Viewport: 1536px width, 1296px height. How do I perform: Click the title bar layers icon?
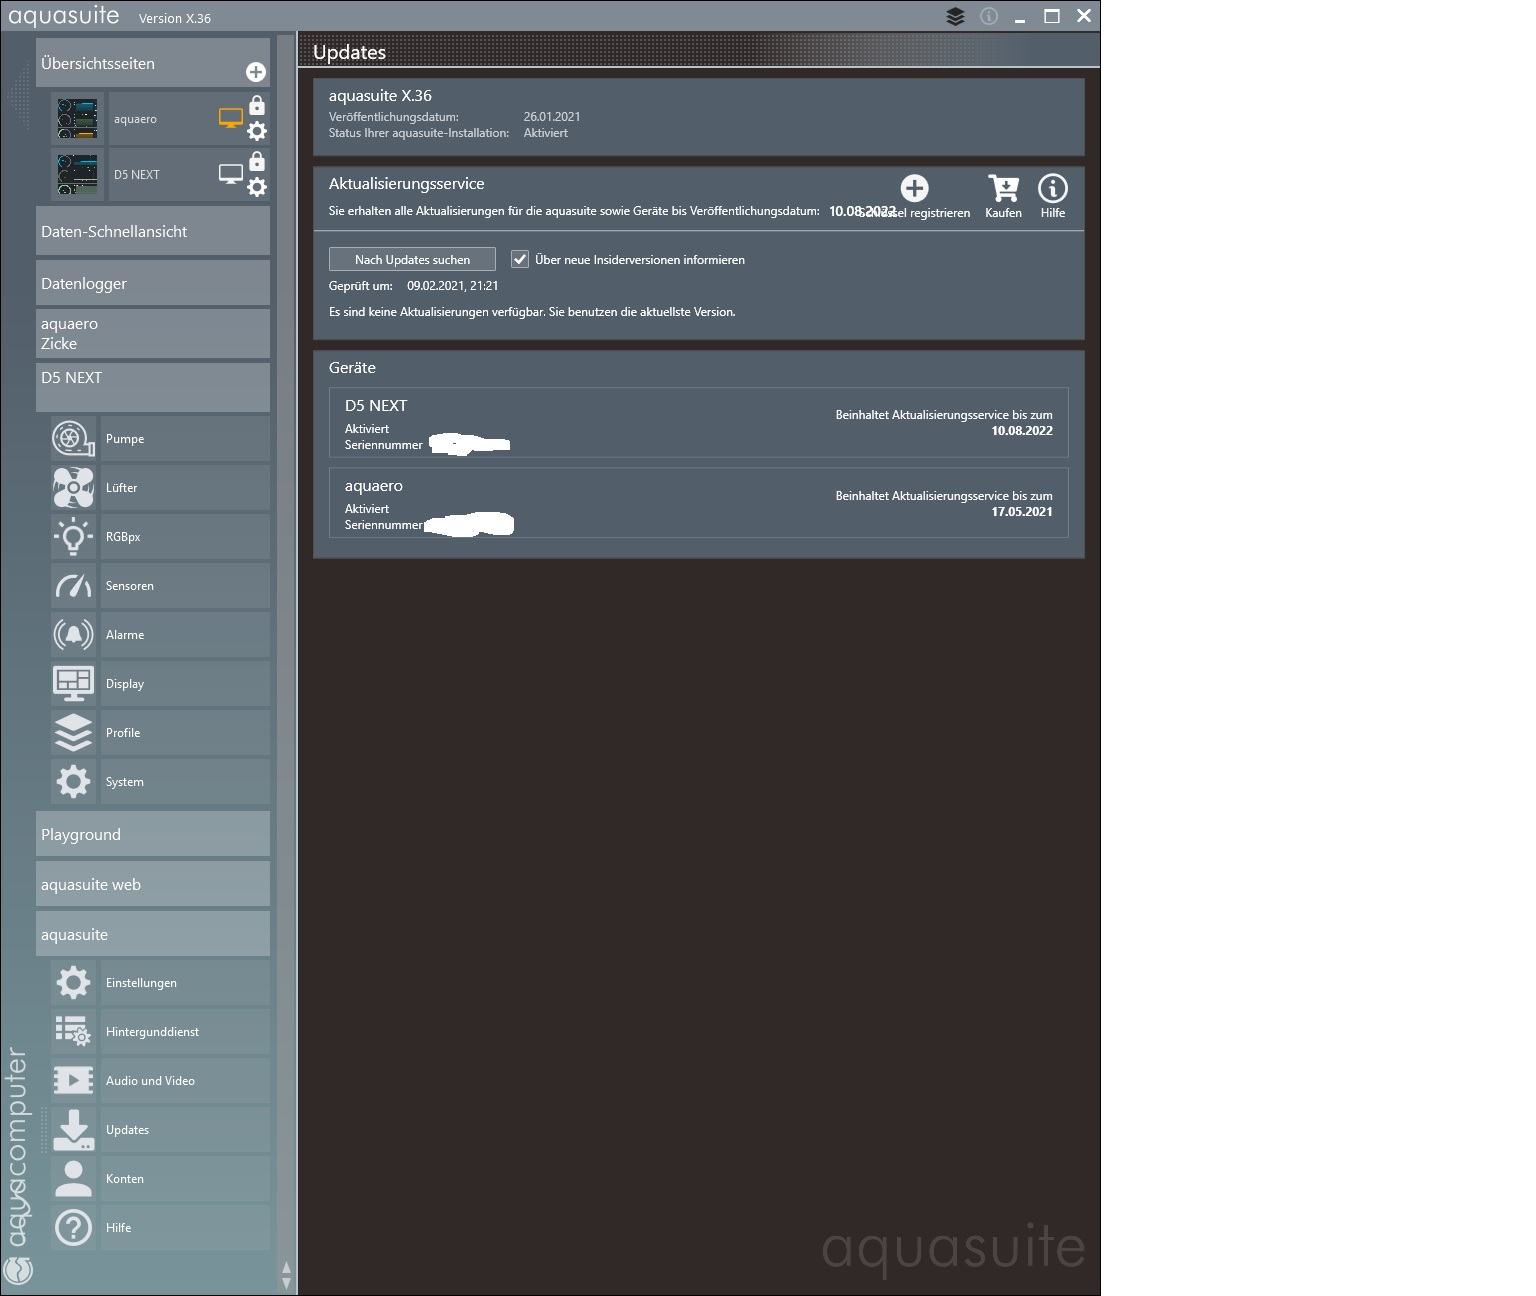pos(955,16)
